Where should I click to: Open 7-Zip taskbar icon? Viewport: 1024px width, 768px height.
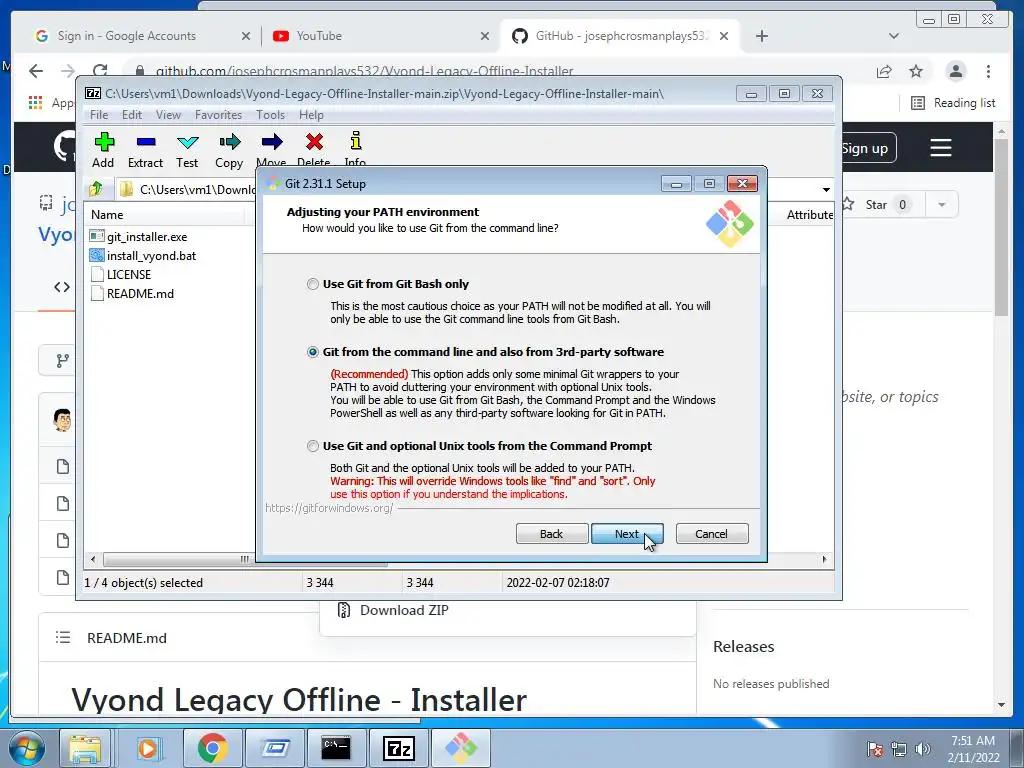pyautogui.click(x=398, y=748)
